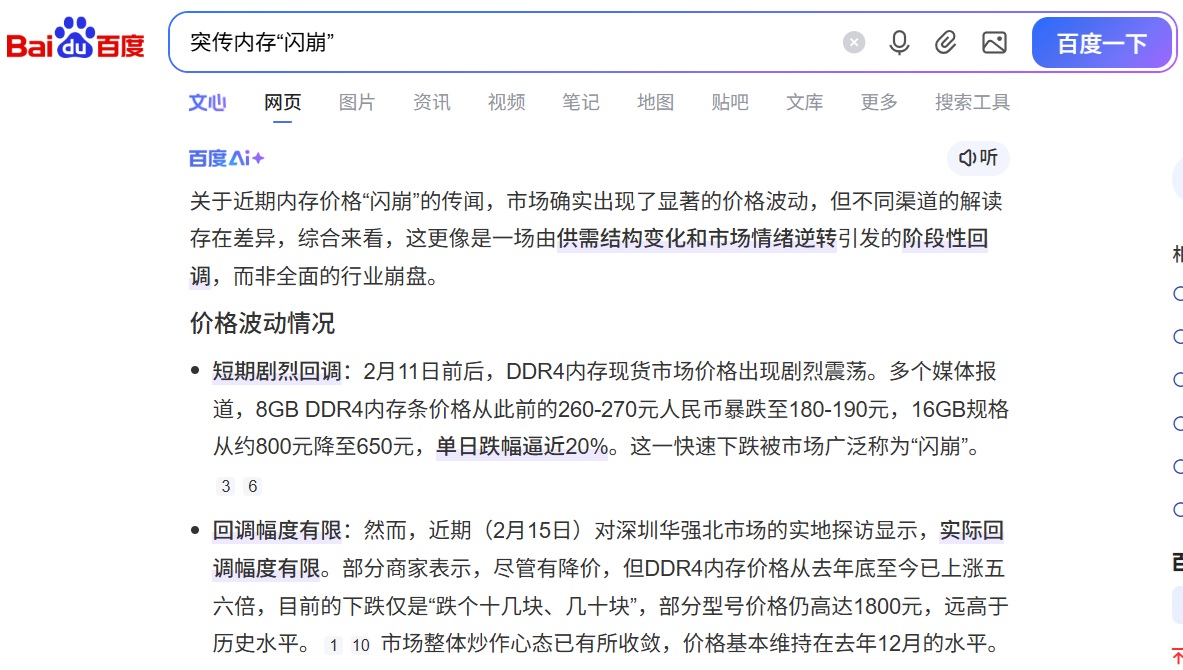This screenshot has width=1183, height=670.
Task: Click highlighted text 短期剧烈回调
Action: click(x=277, y=371)
